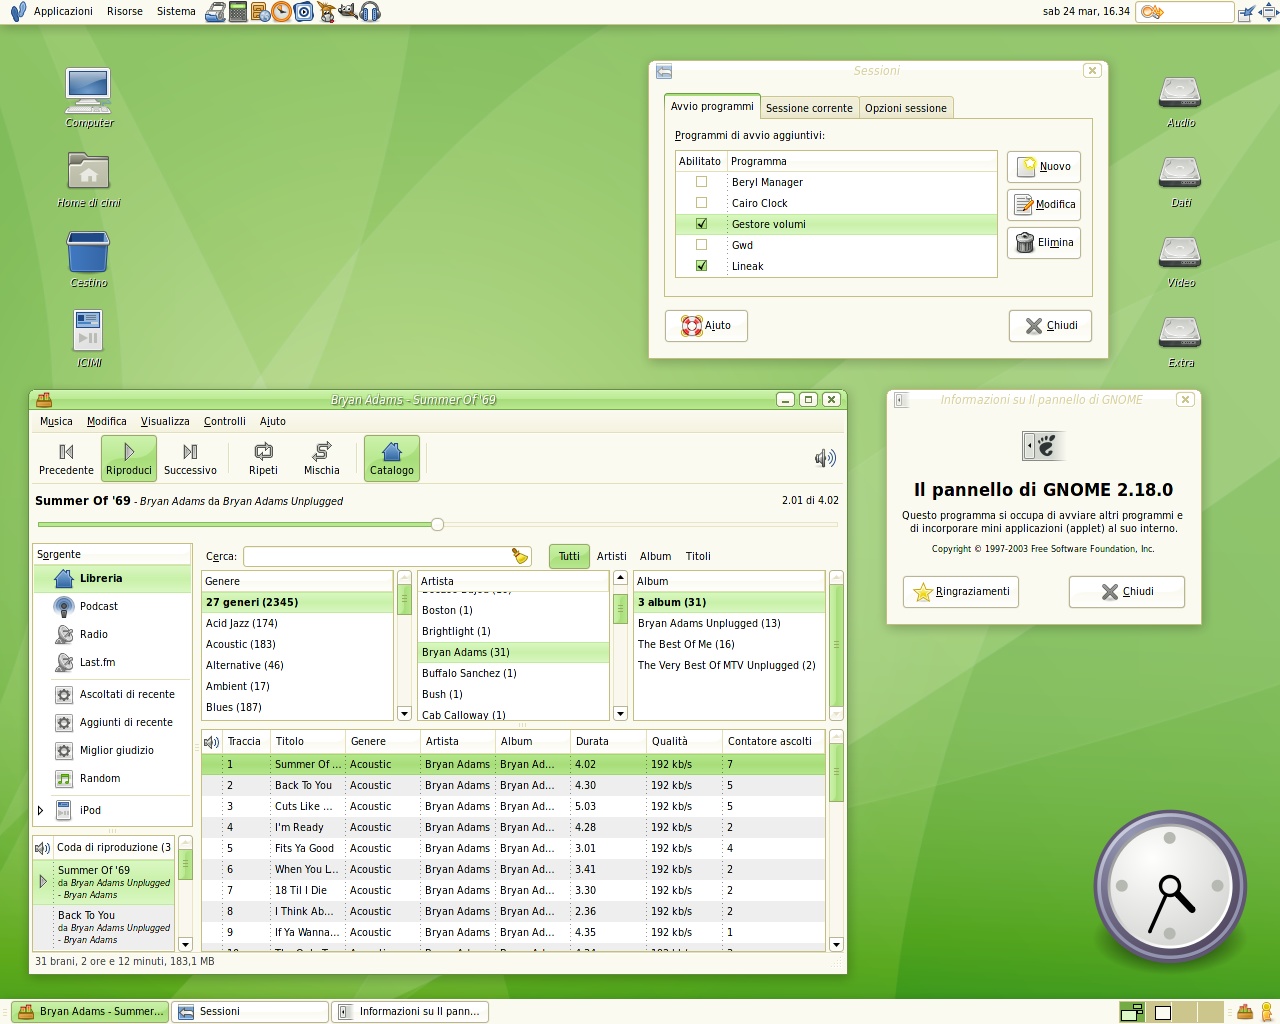1280x1024 pixels.
Task: Switch to Sessione corrente tab
Action: point(809,108)
